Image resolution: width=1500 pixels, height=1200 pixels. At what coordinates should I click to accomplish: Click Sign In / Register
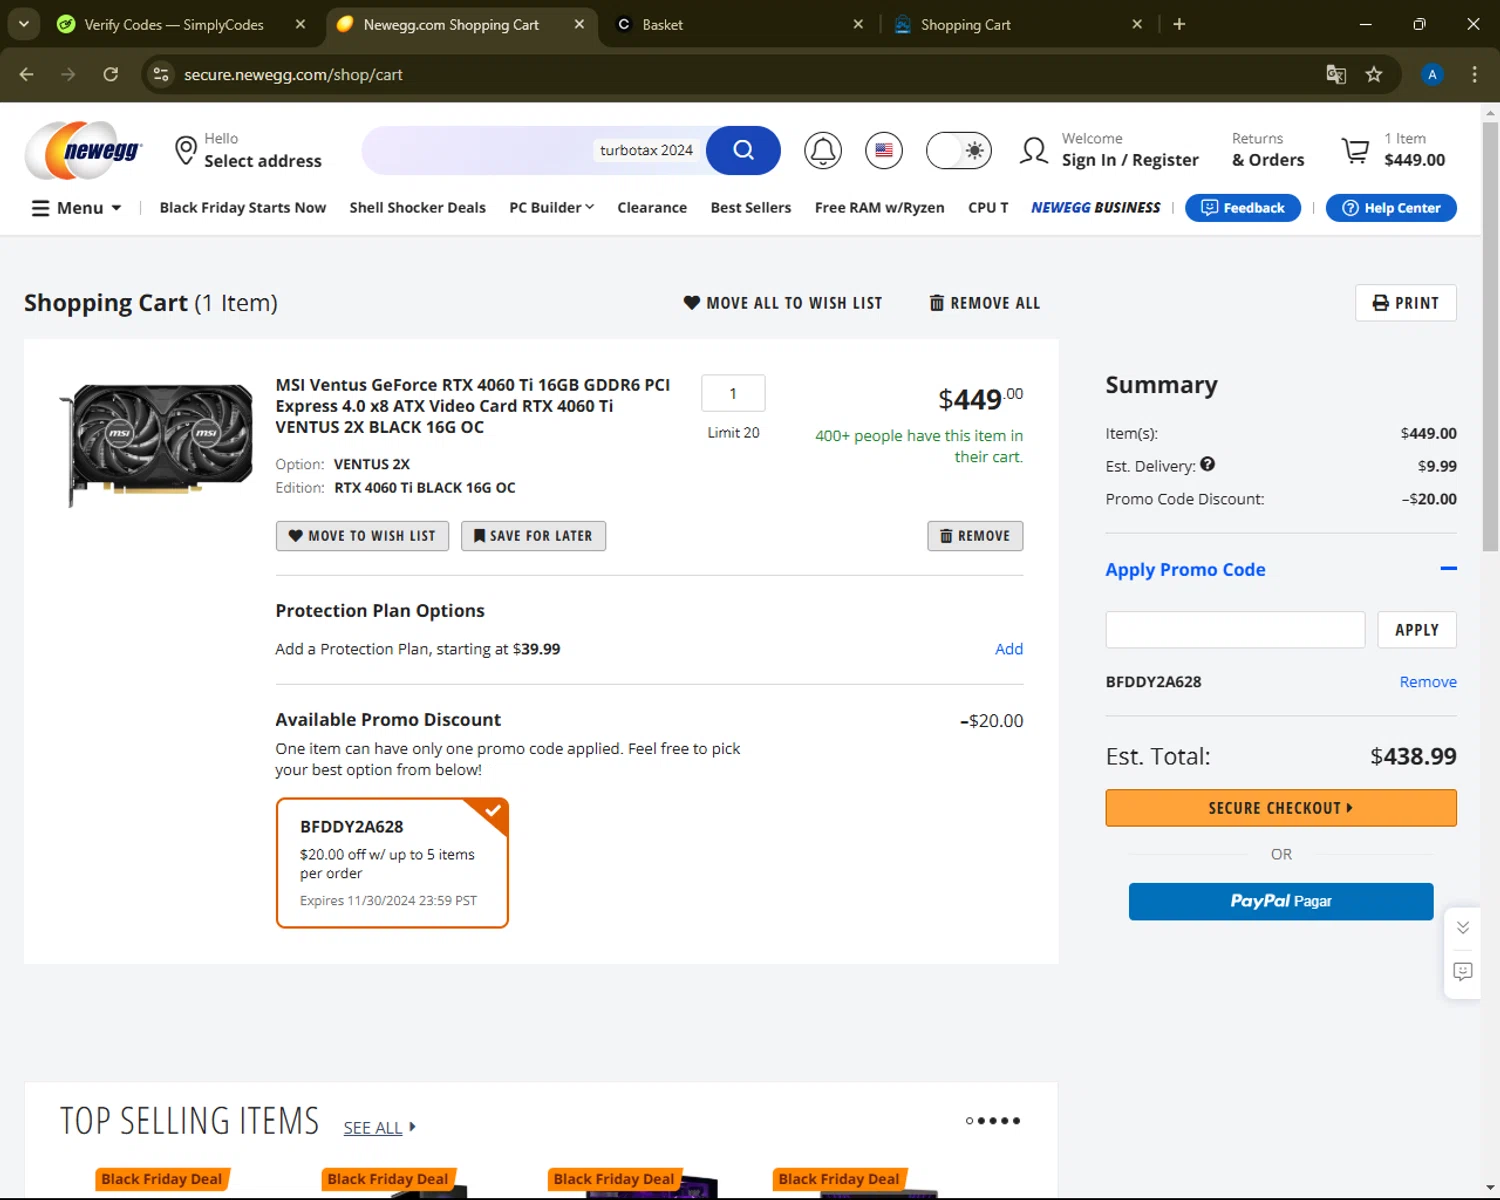(1130, 160)
